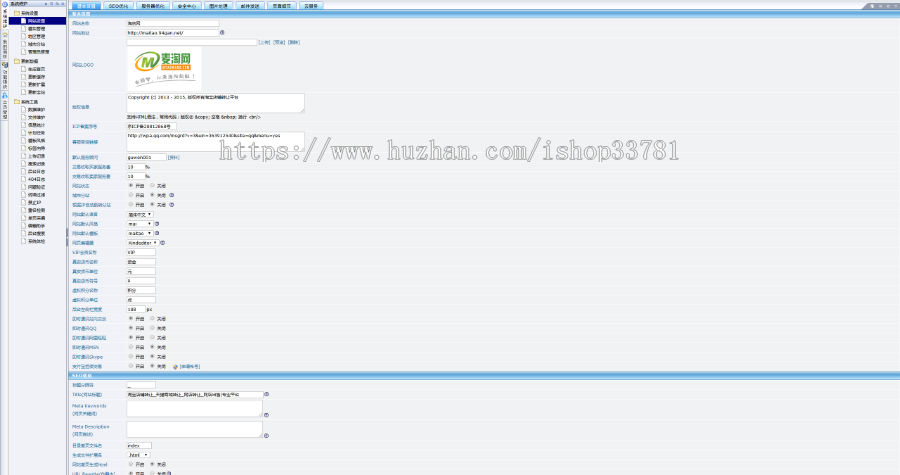Click the help icon in the IP auto-redirect row
Screen dimensions: 900x475
172,204
